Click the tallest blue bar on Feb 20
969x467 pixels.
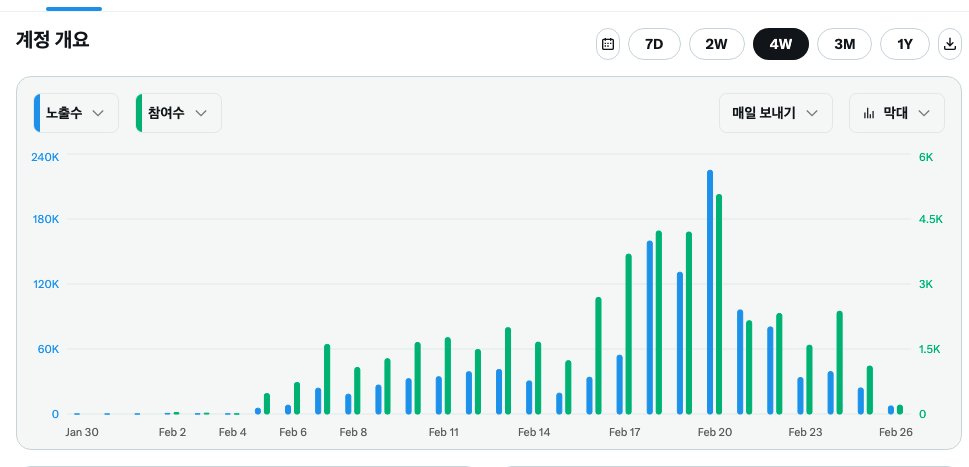pos(710,292)
